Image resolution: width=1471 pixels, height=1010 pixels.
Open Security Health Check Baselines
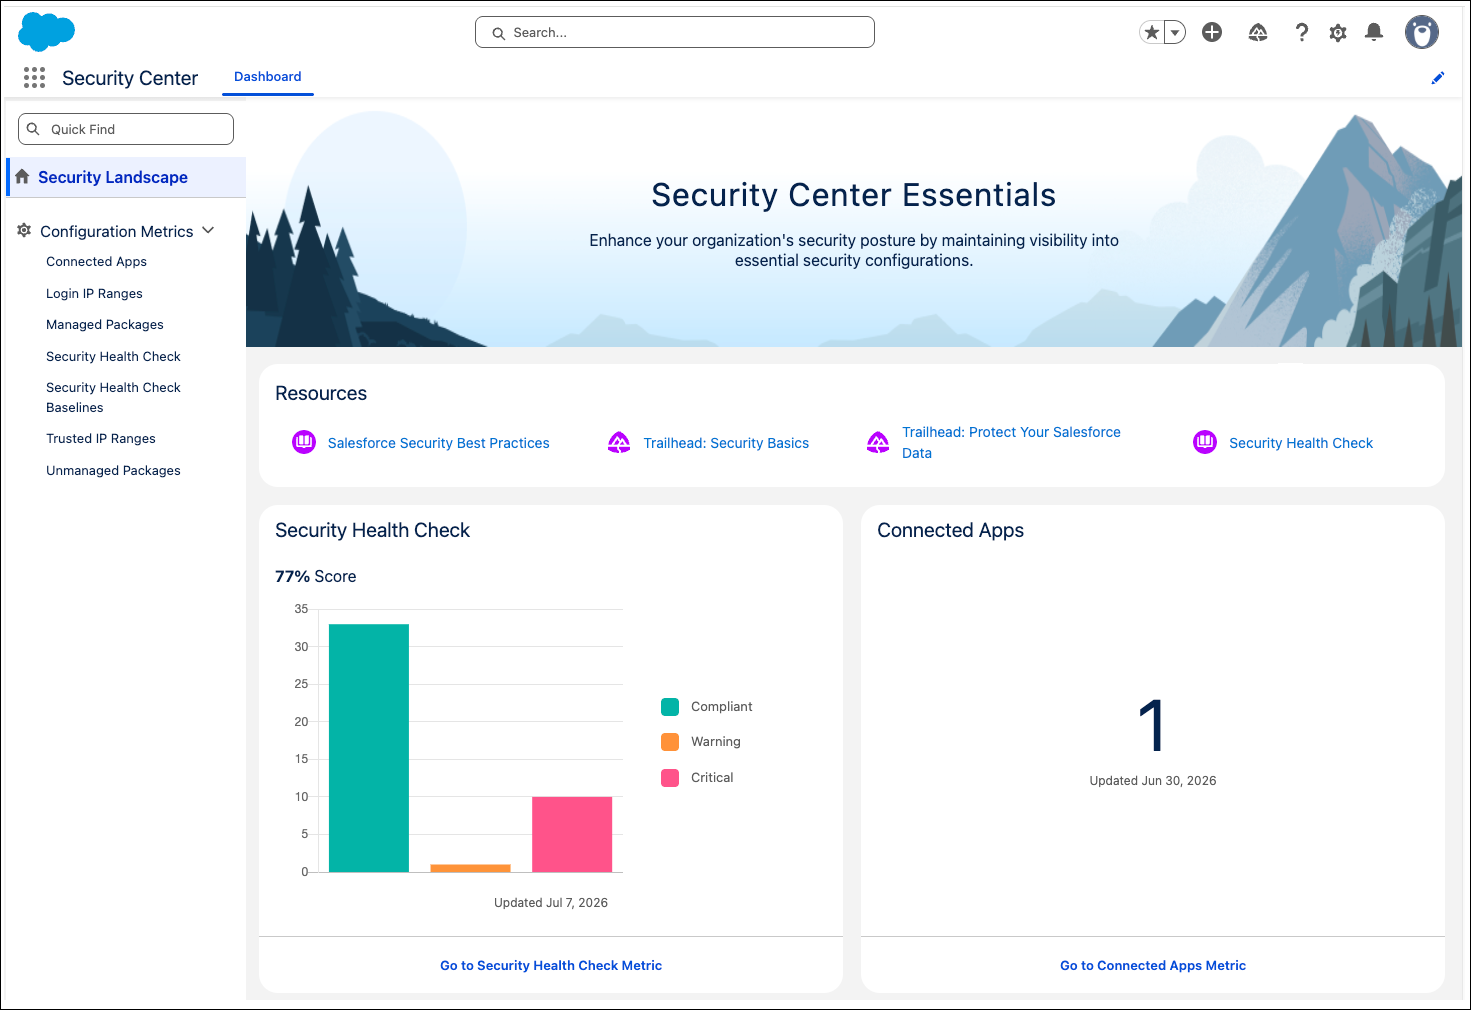tap(113, 397)
